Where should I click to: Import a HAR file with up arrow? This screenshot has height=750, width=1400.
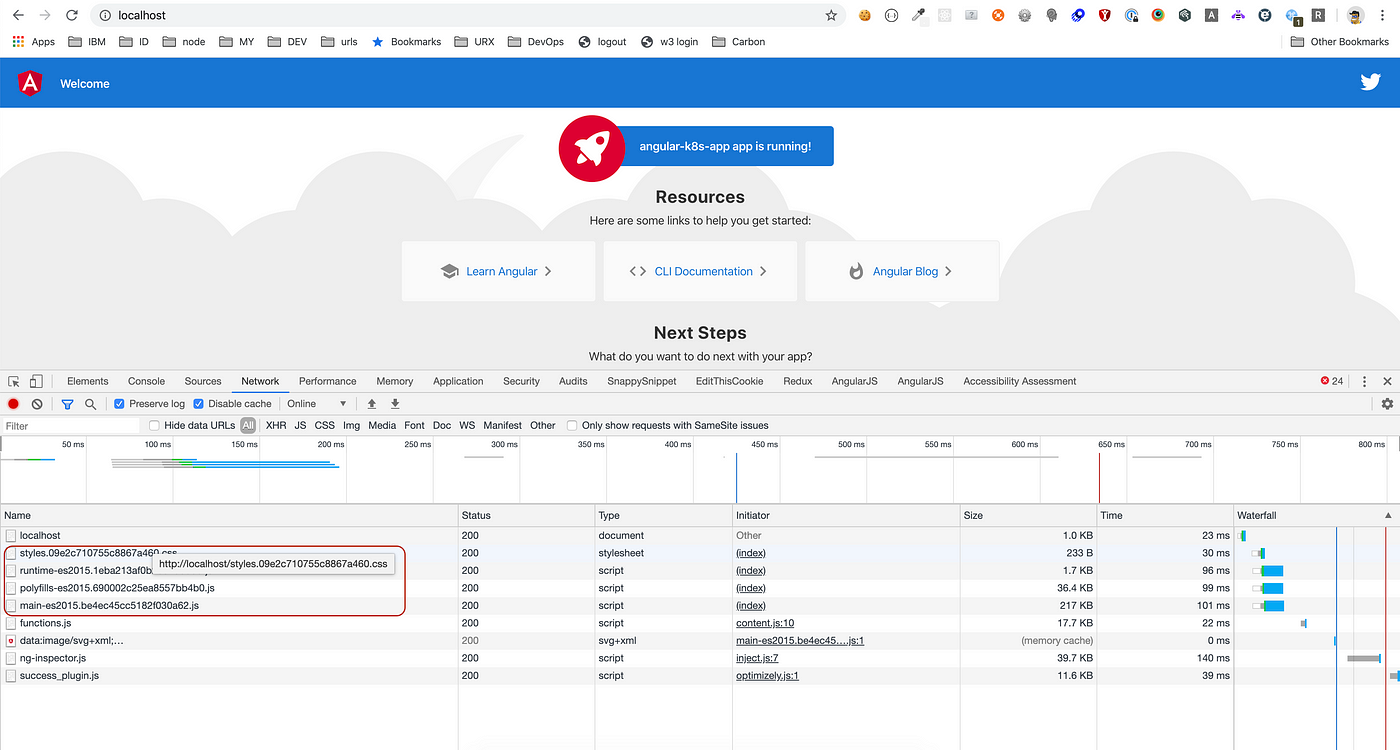(x=372, y=404)
